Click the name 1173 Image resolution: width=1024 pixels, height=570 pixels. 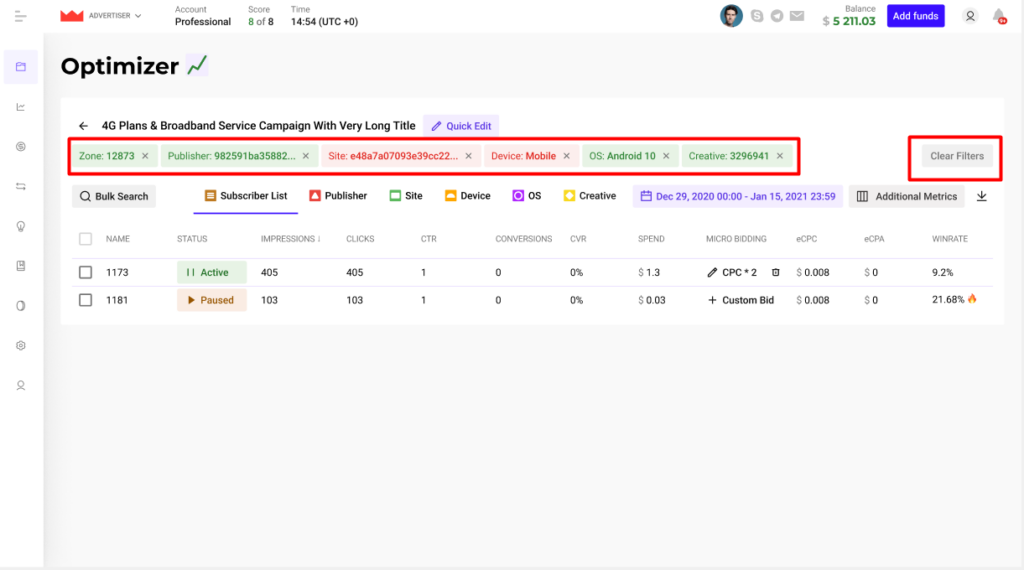tap(117, 272)
